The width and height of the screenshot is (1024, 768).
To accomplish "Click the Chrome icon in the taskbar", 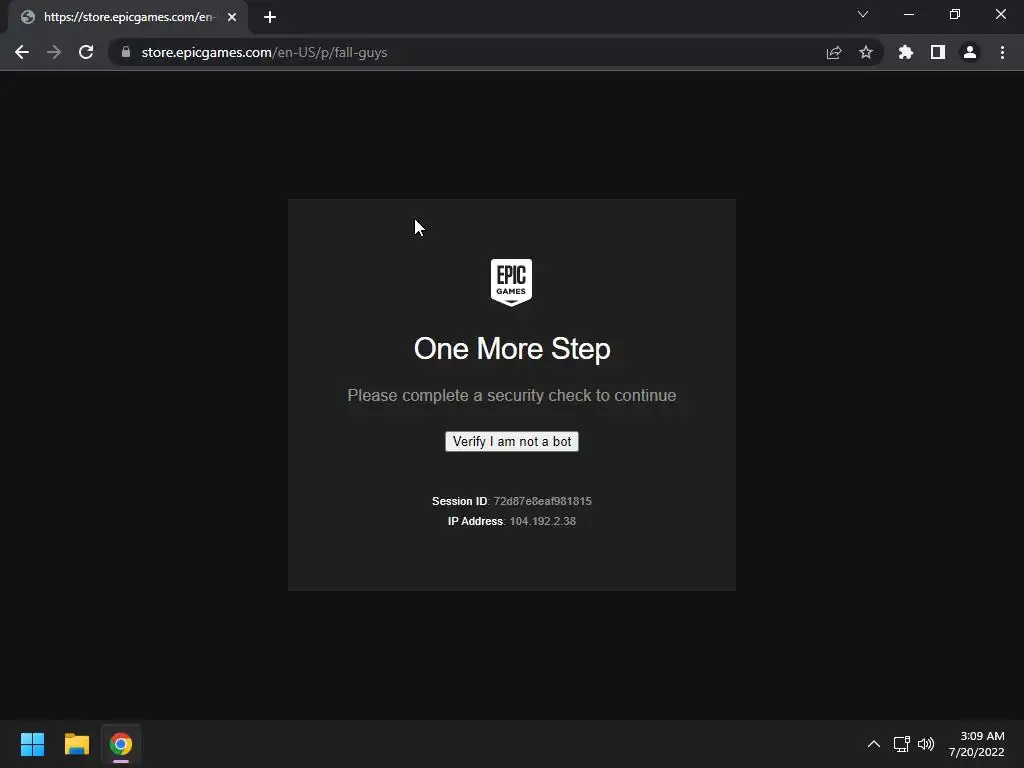I will tap(121, 744).
